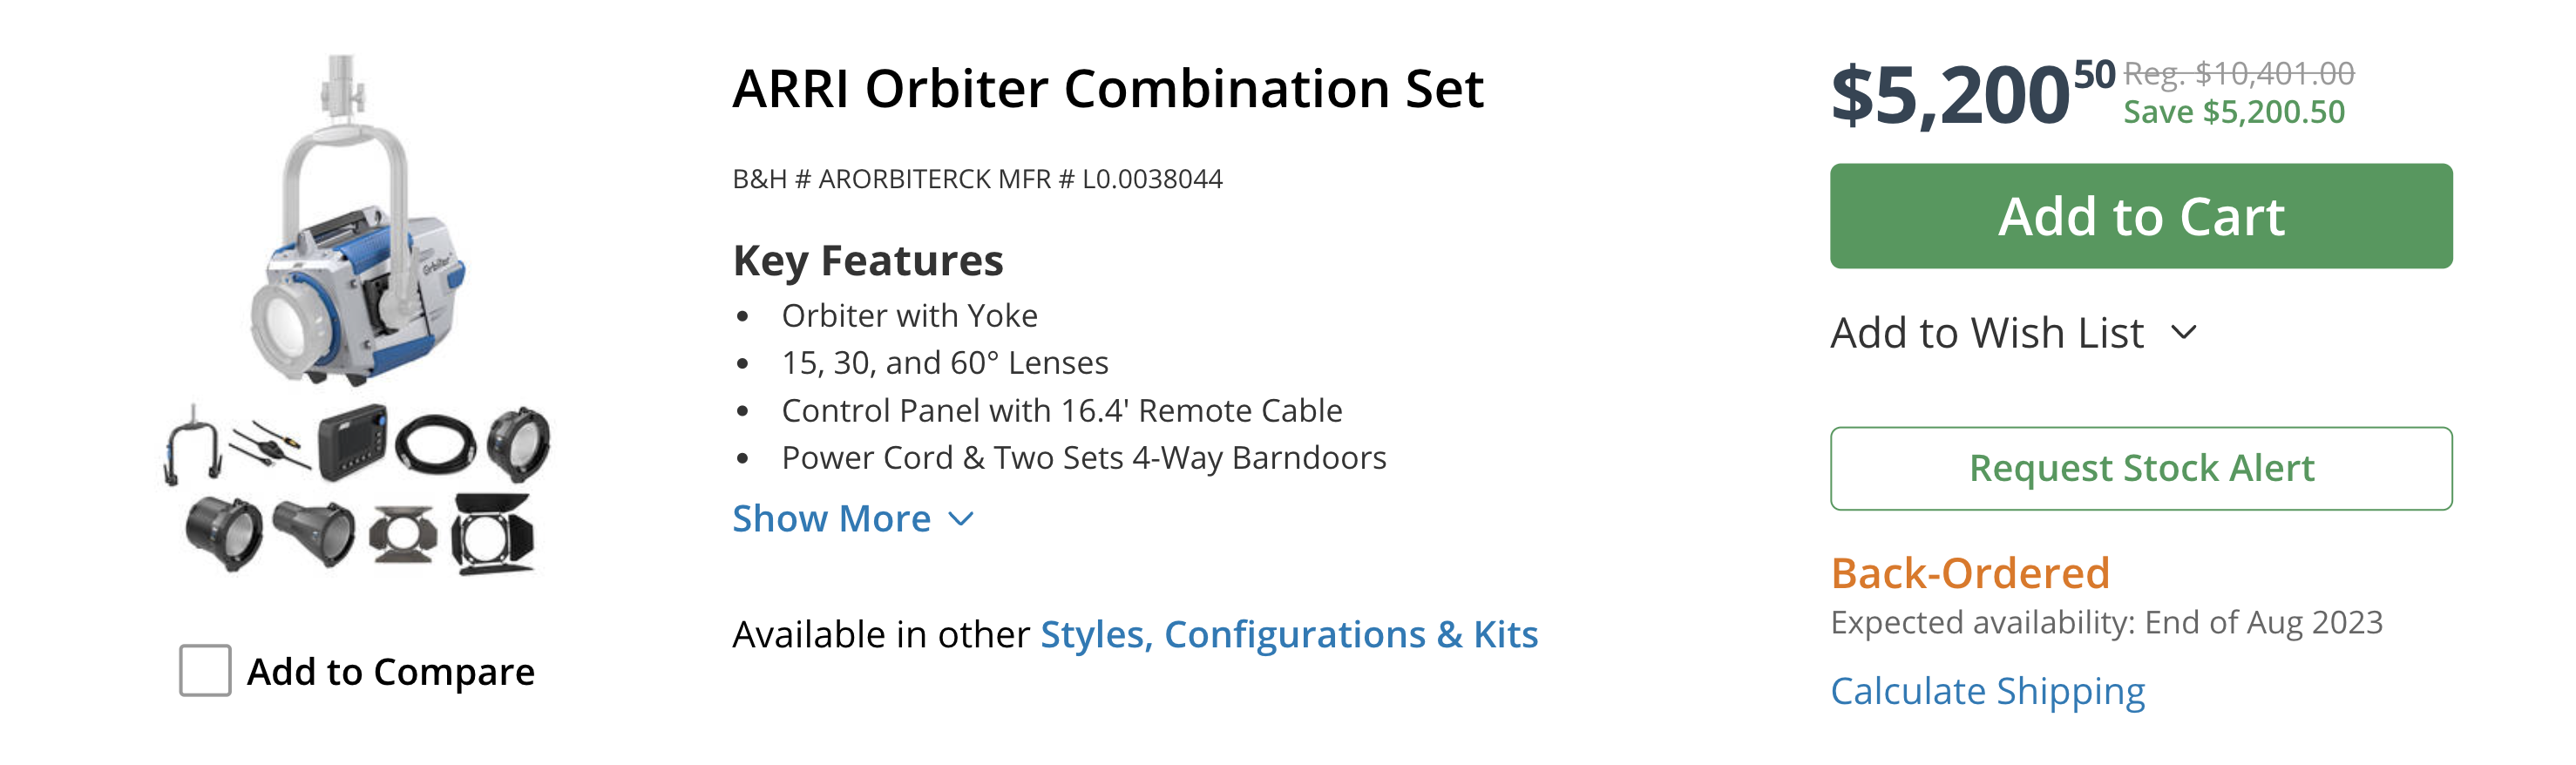
Task: Click the Add to Compare label text
Action: [x=390, y=672]
